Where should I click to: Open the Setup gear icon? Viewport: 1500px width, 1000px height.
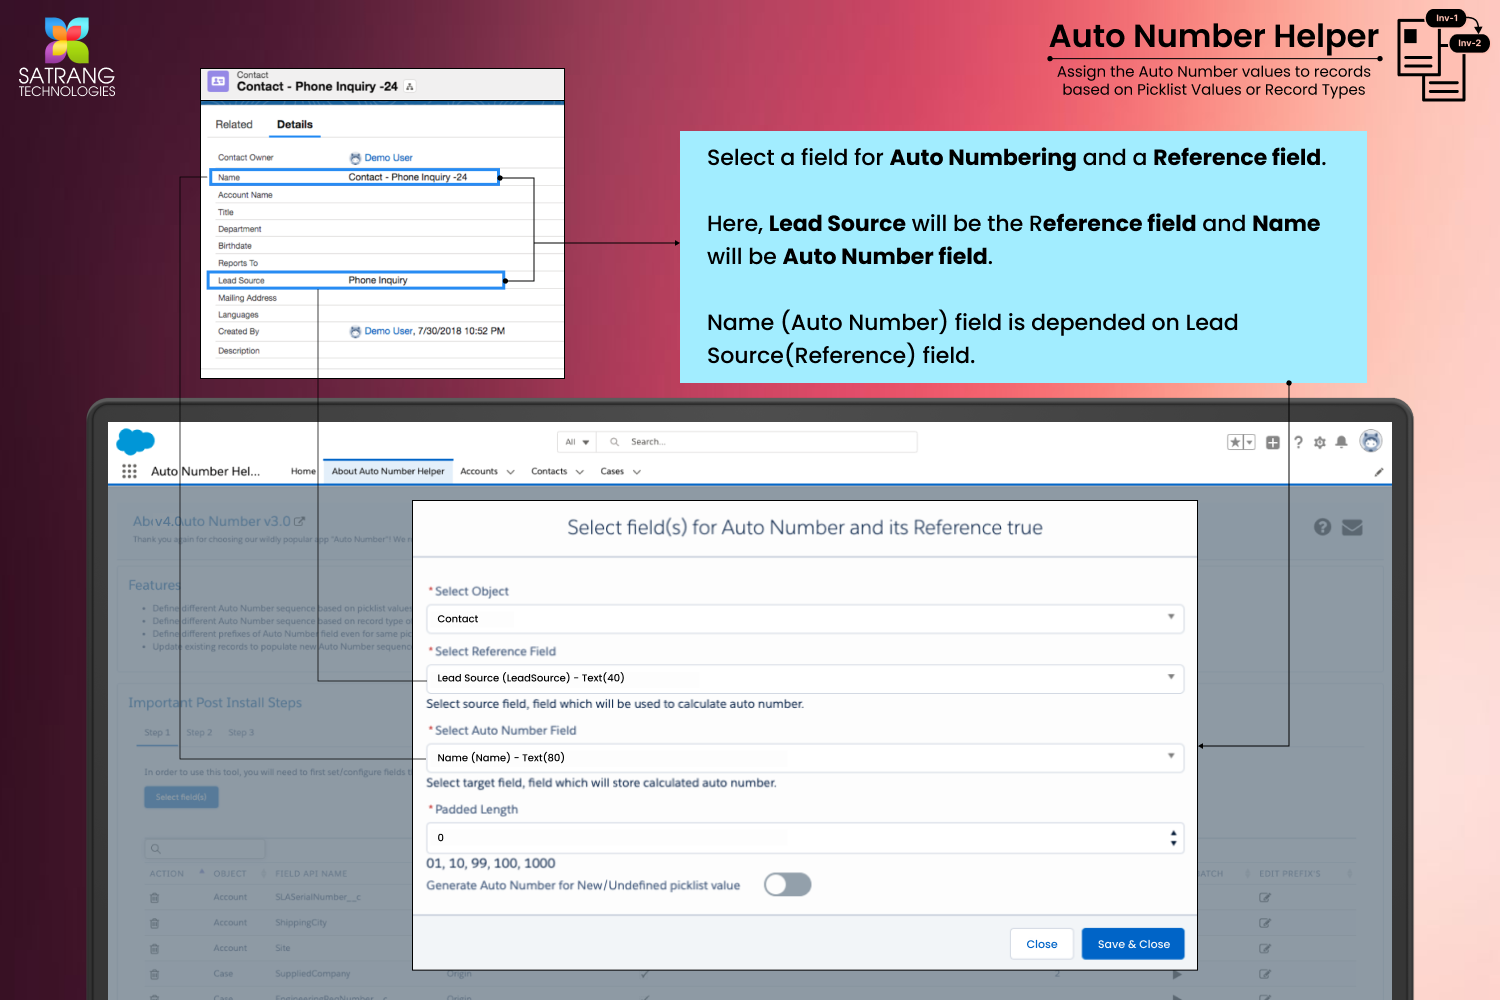click(1320, 442)
